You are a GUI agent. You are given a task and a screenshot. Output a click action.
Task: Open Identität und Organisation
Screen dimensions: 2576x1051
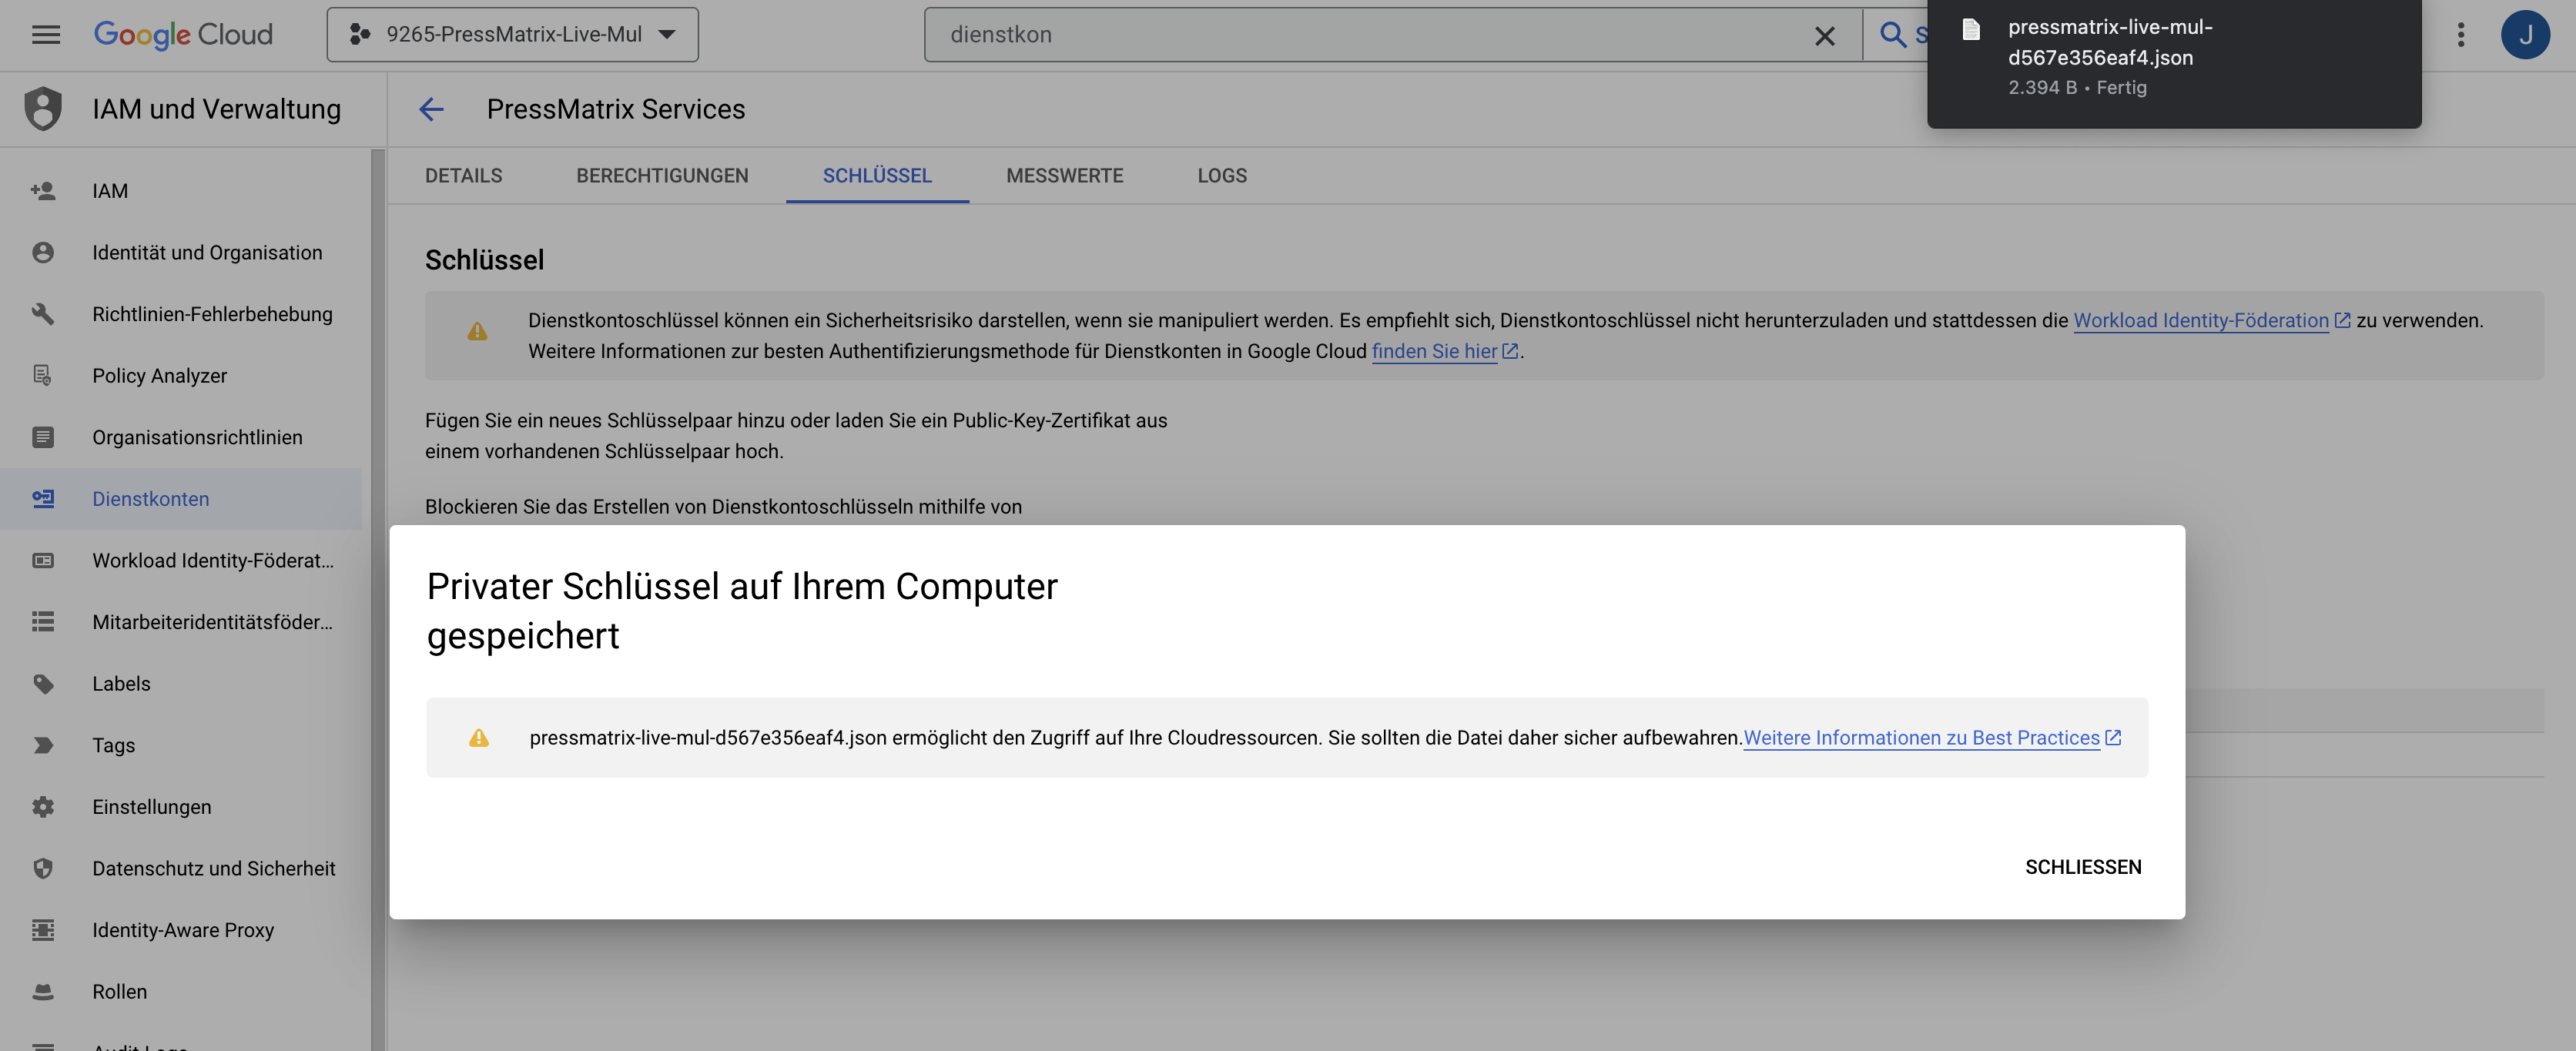click(181, 253)
